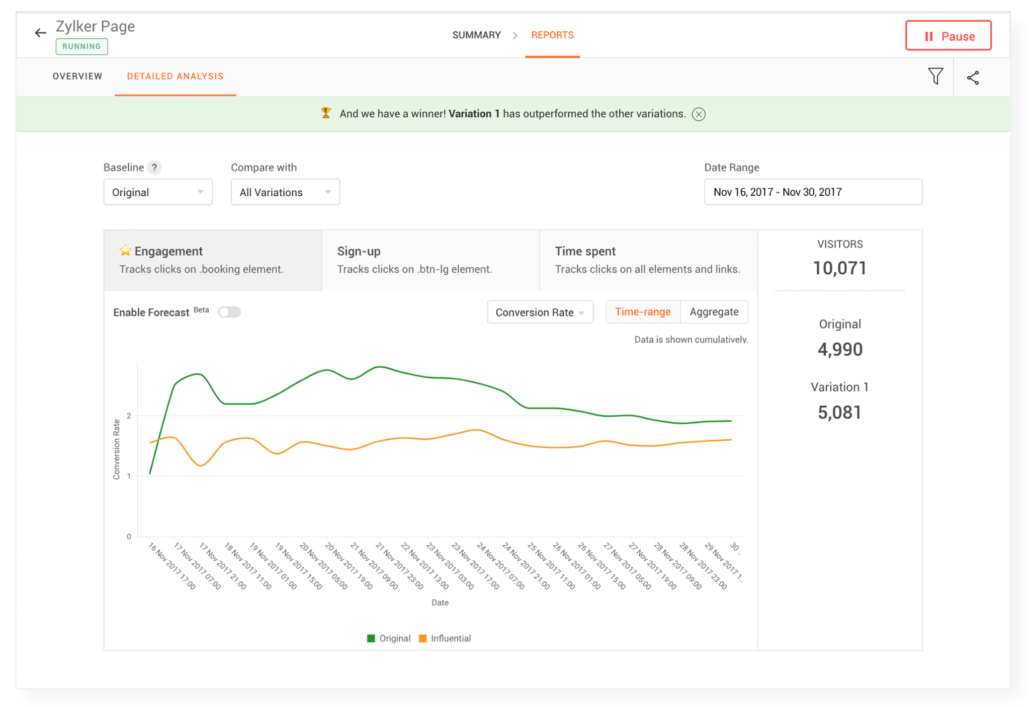Click the filter icon in the toolbar

pos(935,76)
